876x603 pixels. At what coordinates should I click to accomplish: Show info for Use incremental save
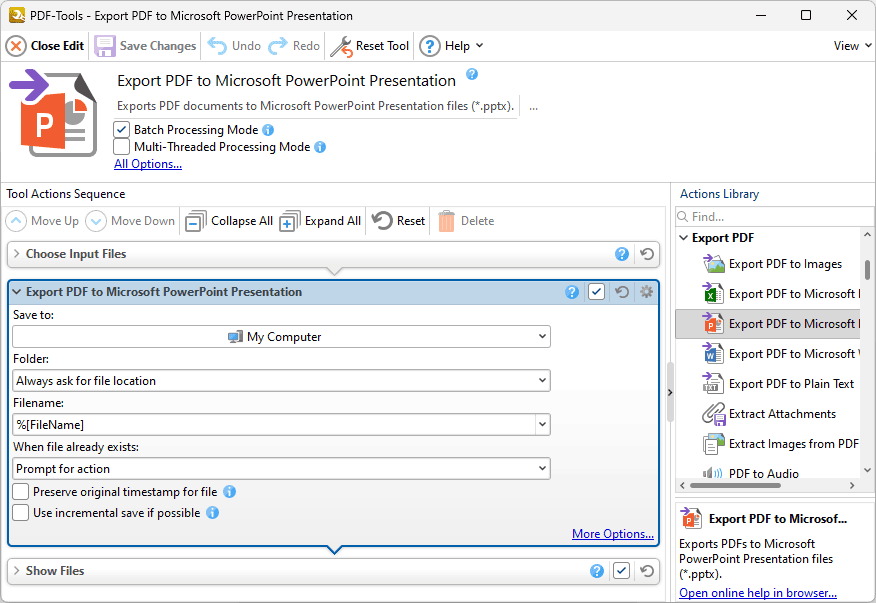tap(212, 512)
